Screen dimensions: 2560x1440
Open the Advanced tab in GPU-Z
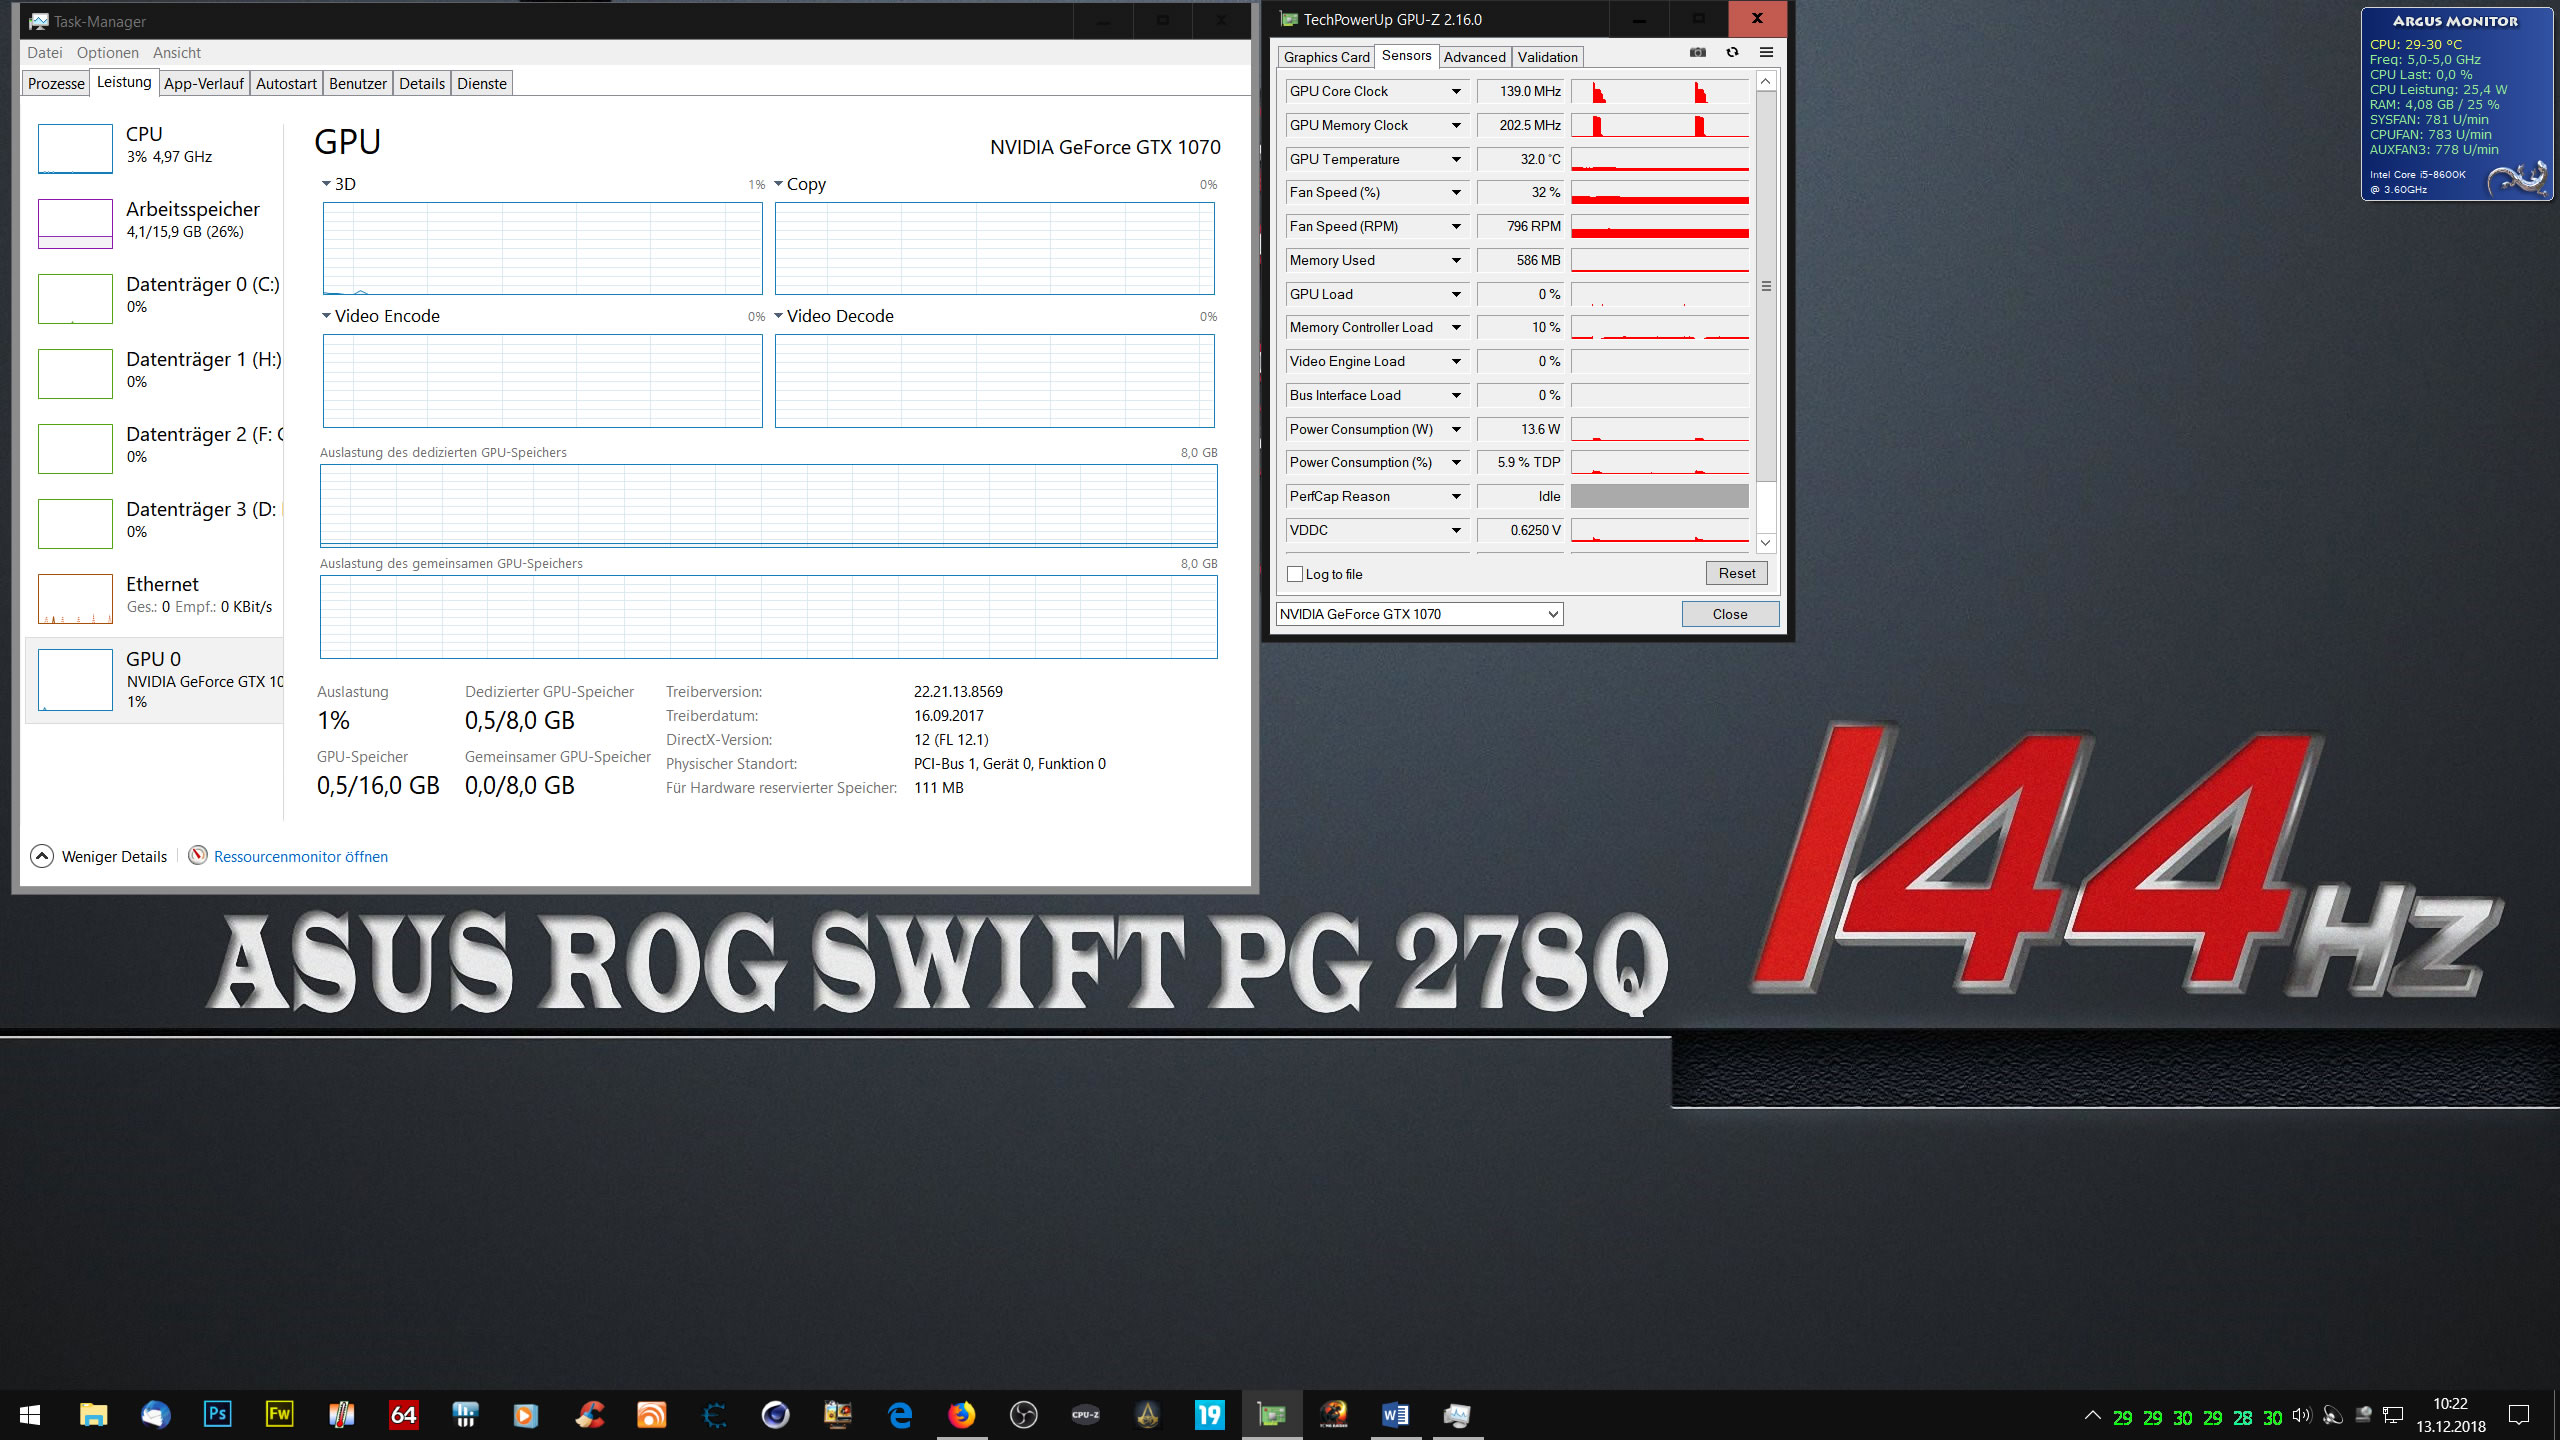tap(1474, 57)
